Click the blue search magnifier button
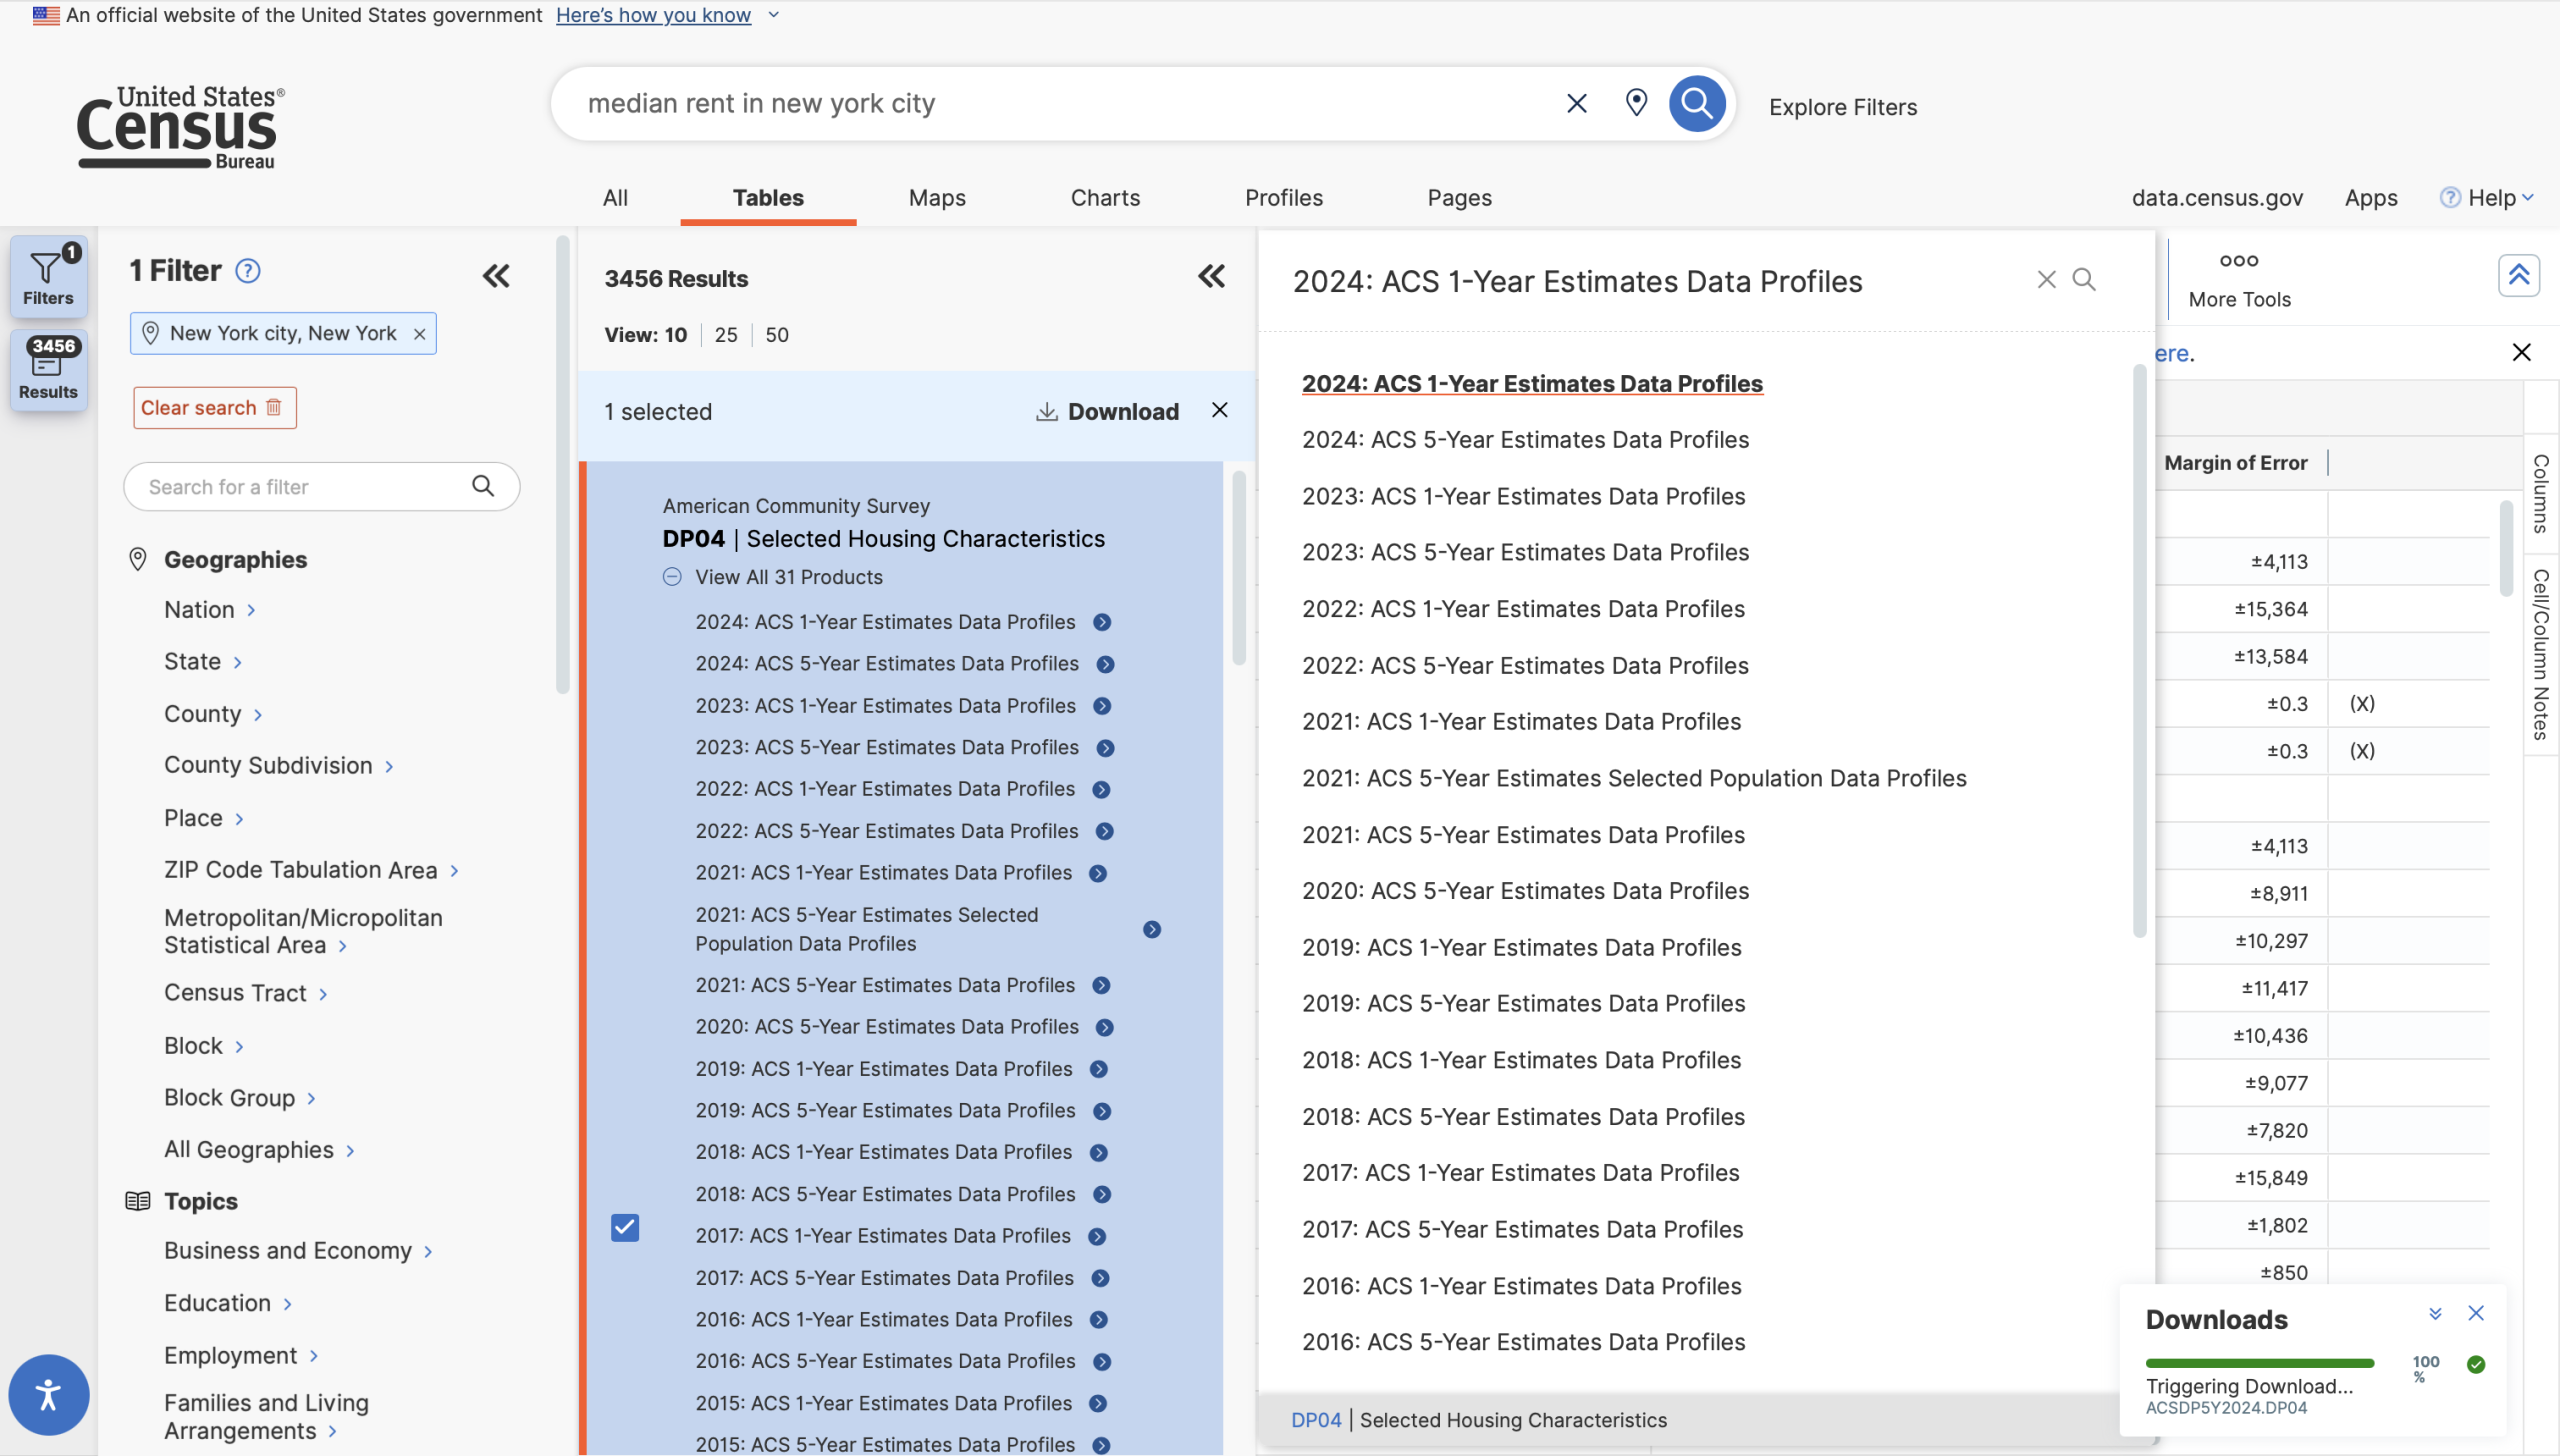 tap(1697, 103)
